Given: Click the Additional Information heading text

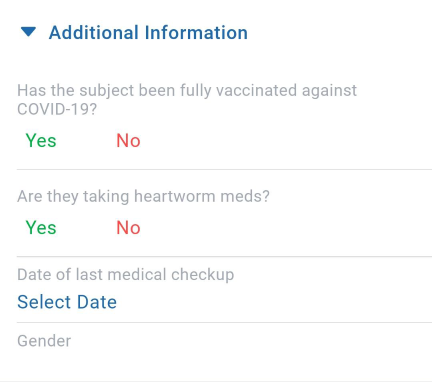Looking at the screenshot, I should (x=148, y=33).
